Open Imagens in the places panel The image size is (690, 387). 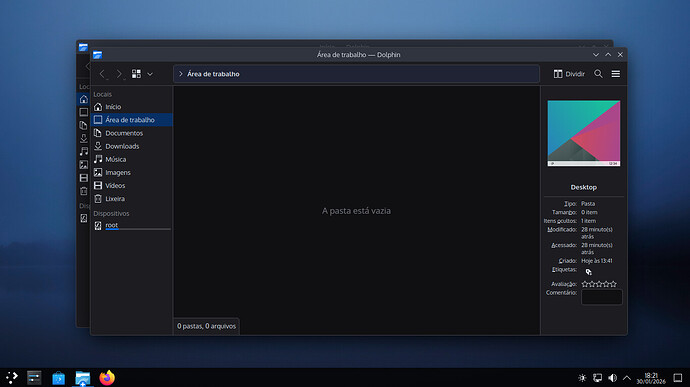click(x=132, y=173)
